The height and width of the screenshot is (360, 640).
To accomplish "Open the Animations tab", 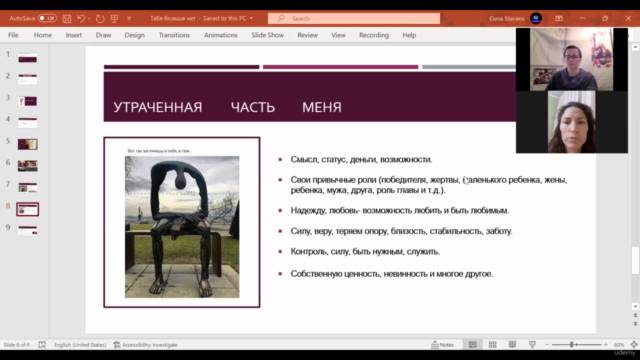I will [220, 35].
